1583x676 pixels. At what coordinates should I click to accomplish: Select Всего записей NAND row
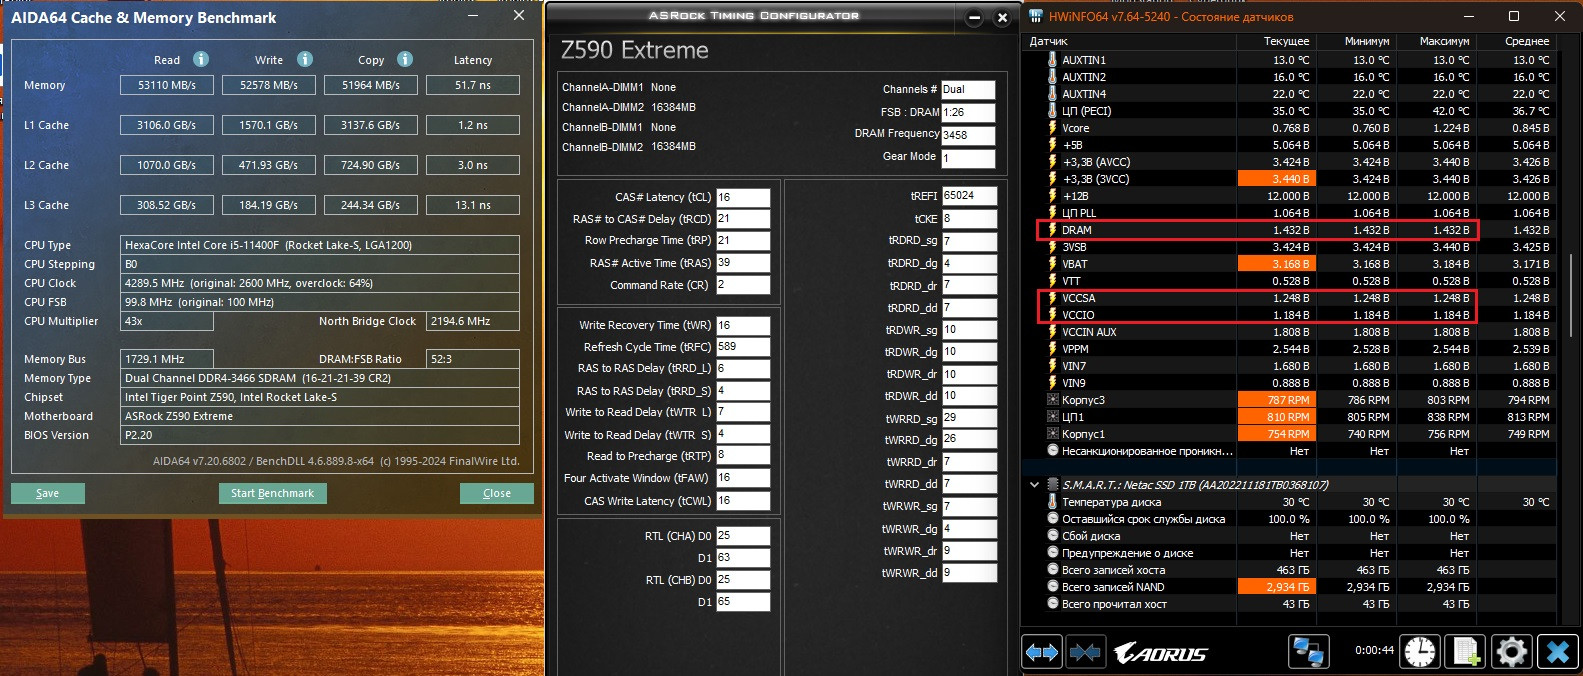[x=1289, y=587]
